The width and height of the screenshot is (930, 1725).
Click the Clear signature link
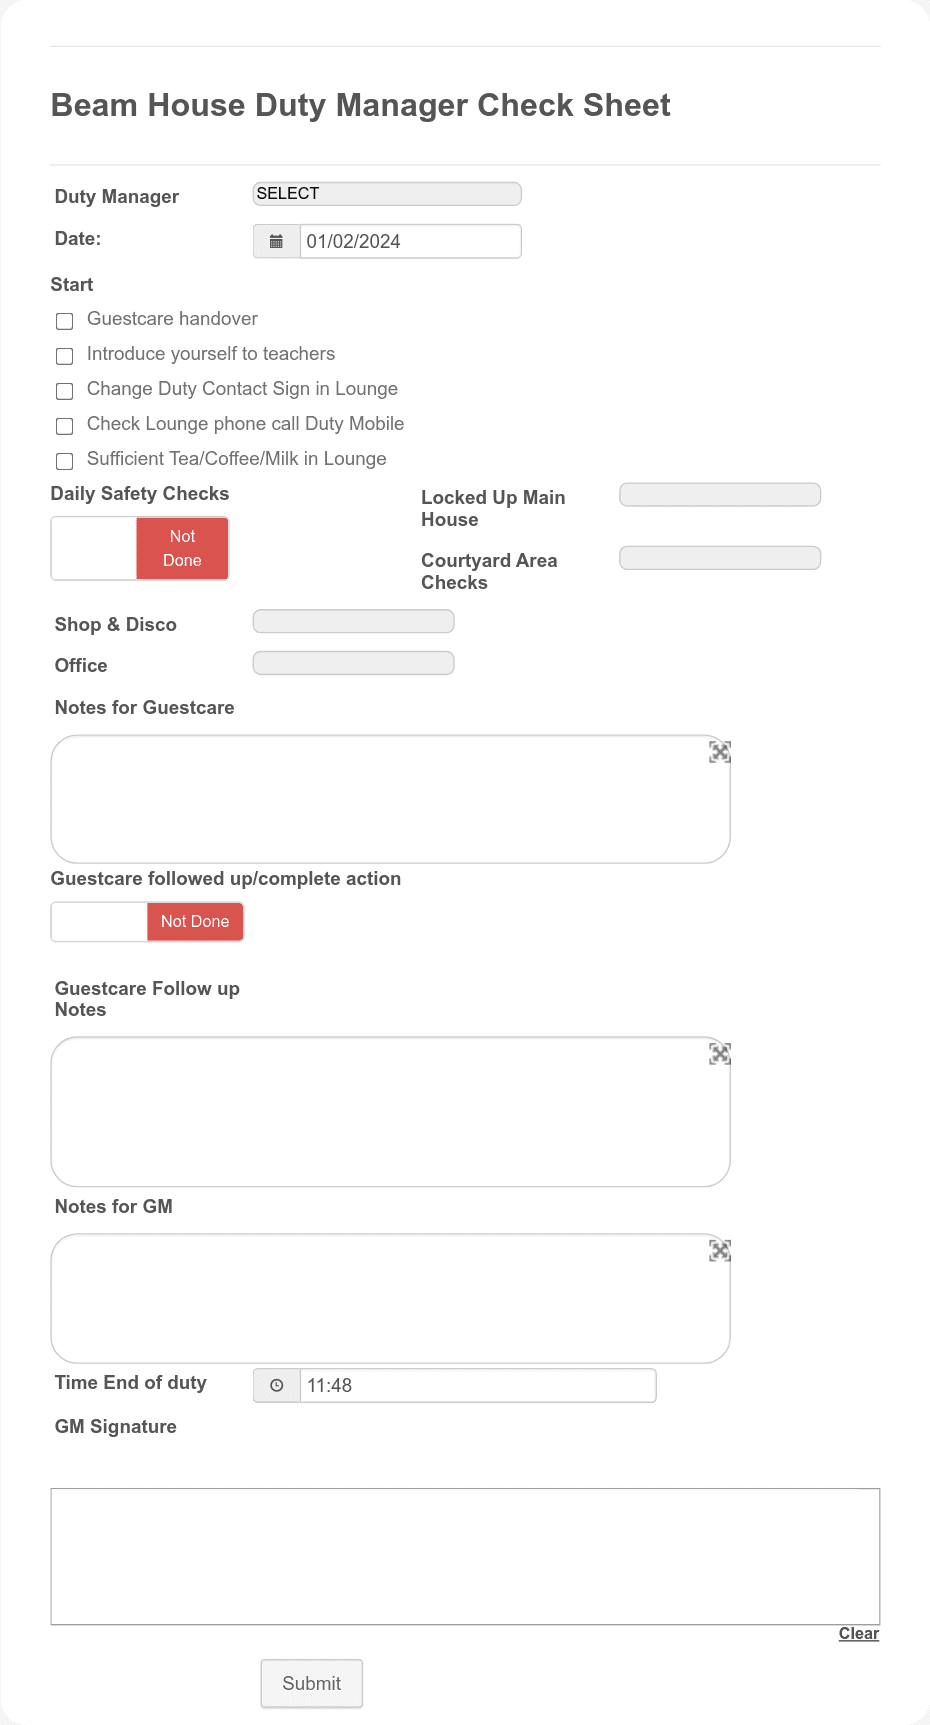click(x=859, y=1634)
